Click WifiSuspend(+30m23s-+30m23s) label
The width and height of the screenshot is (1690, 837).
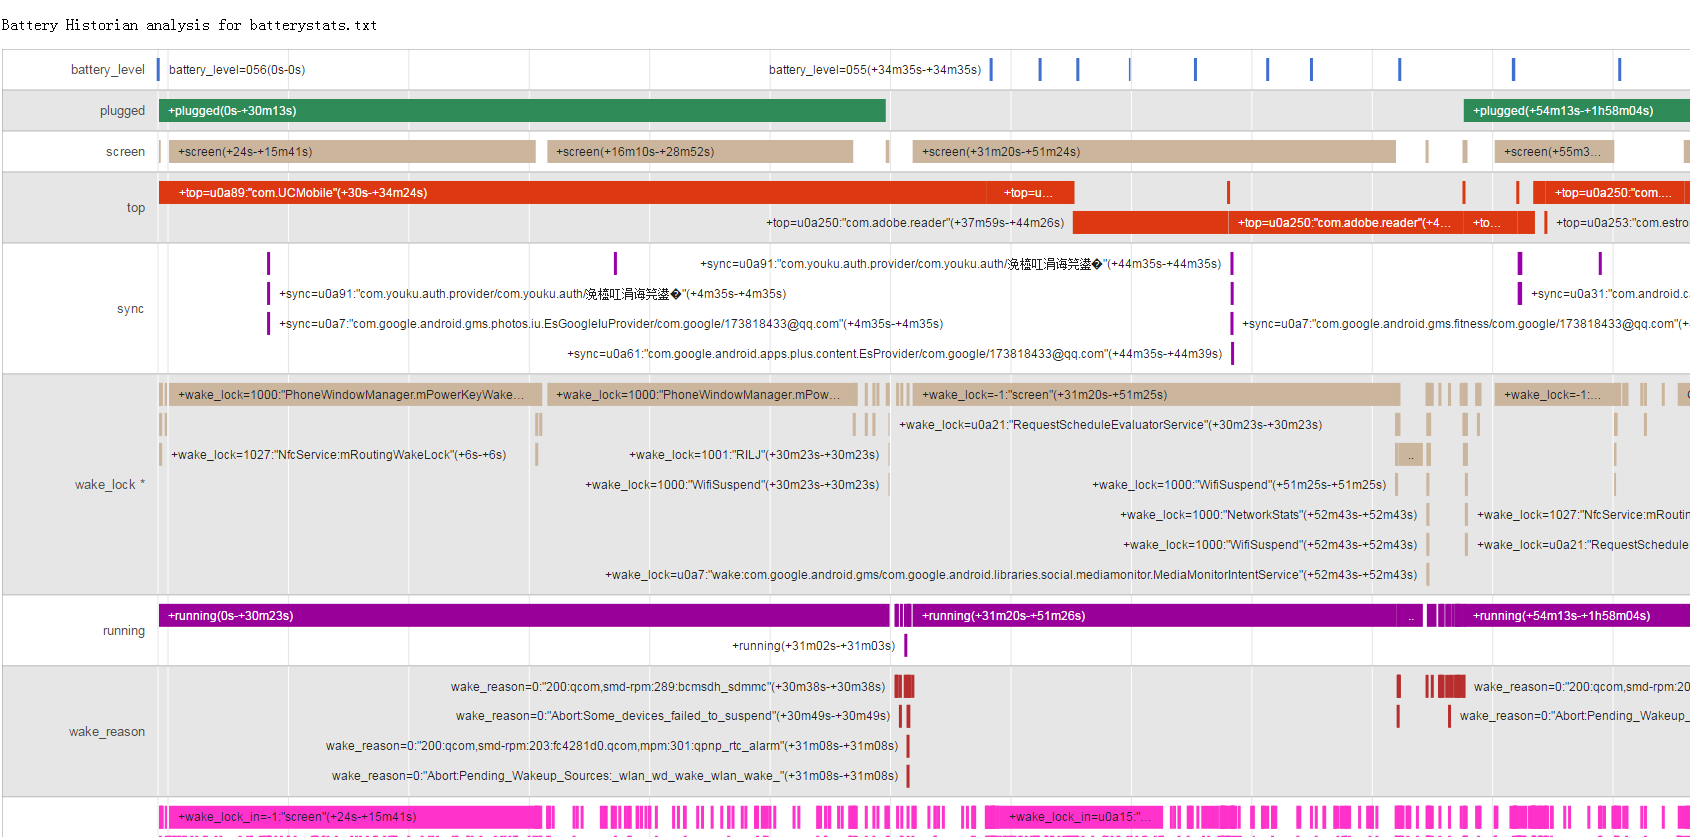(x=732, y=485)
